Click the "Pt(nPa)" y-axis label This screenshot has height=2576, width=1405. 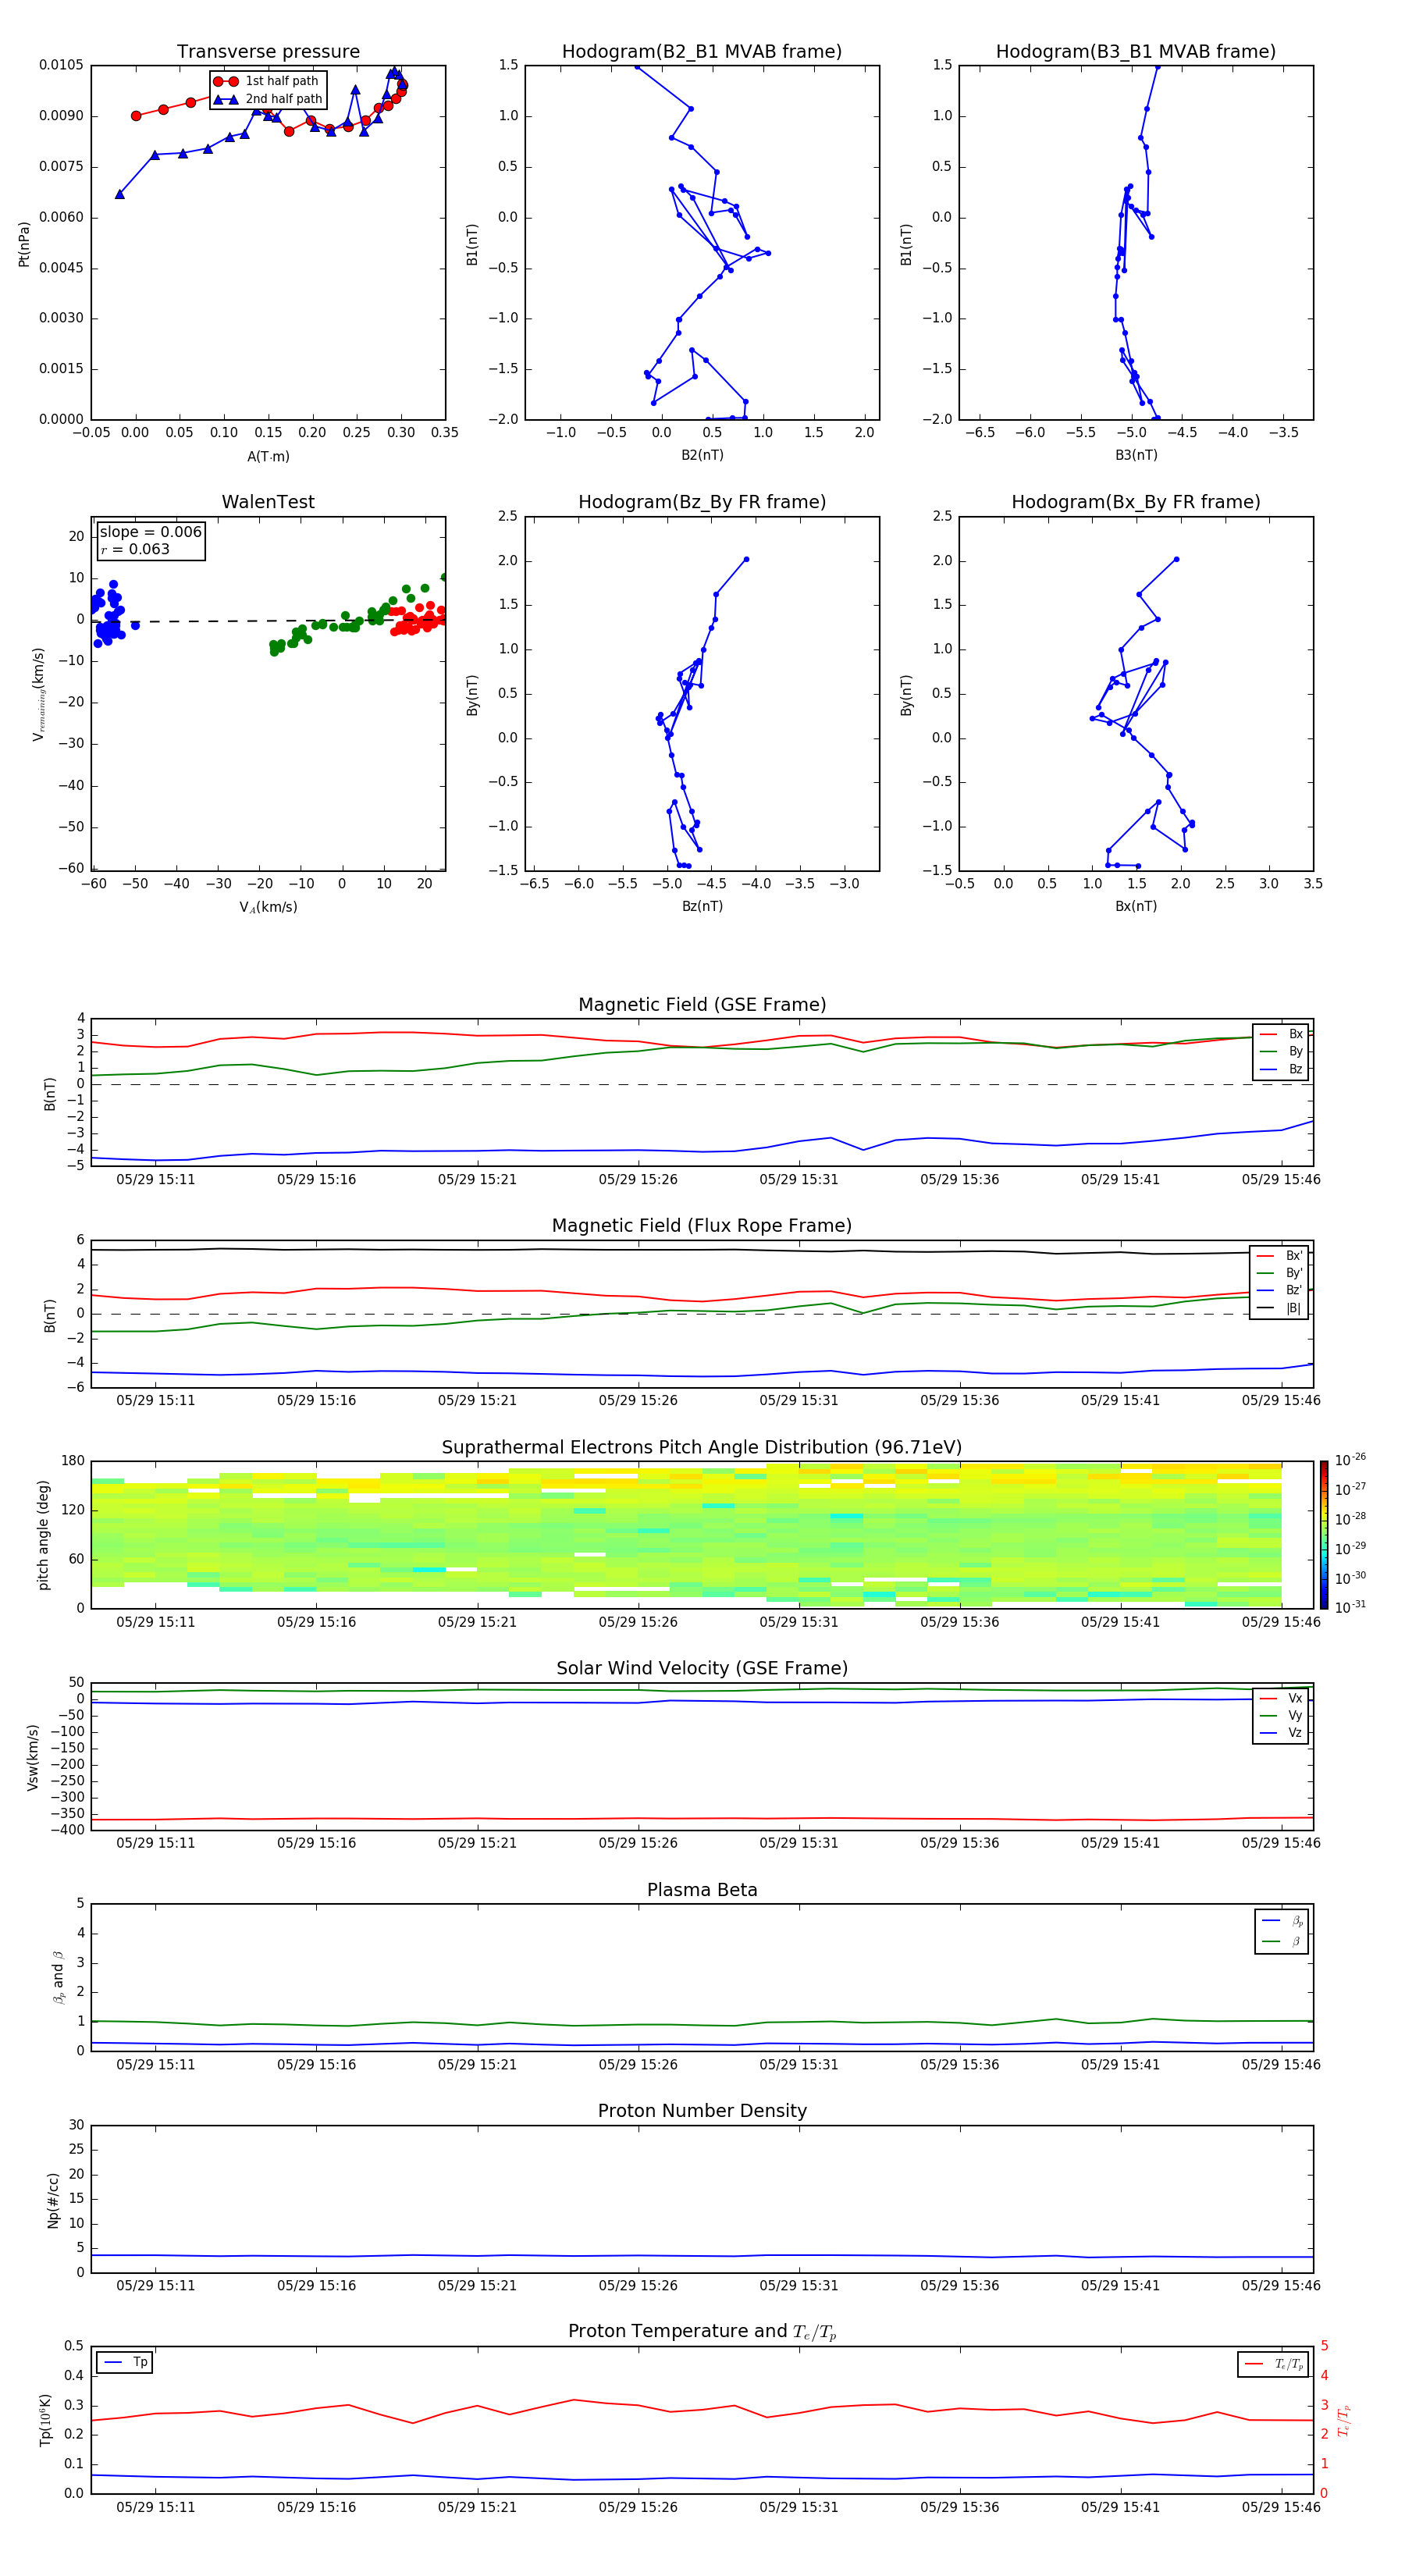click(x=24, y=243)
